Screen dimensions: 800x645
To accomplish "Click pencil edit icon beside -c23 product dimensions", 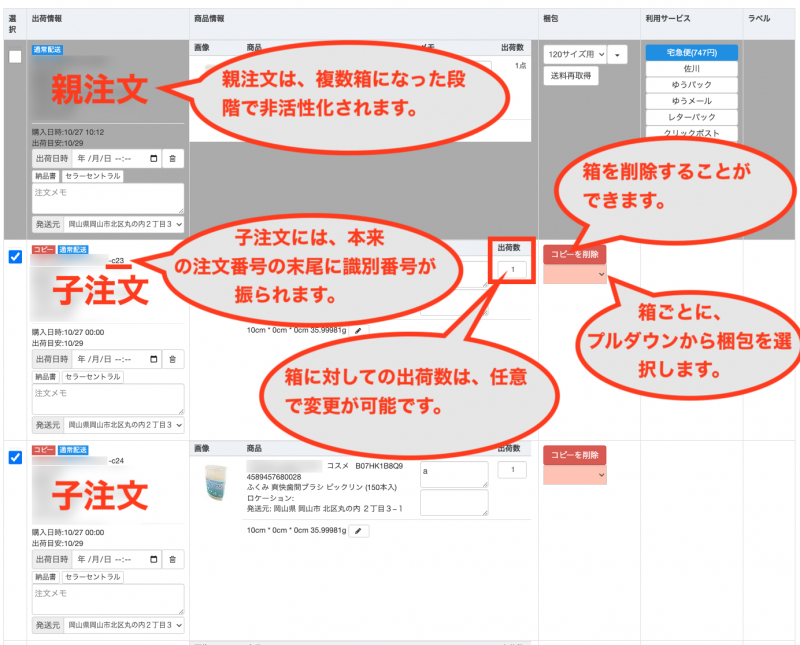I will click(x=360, y=329).
